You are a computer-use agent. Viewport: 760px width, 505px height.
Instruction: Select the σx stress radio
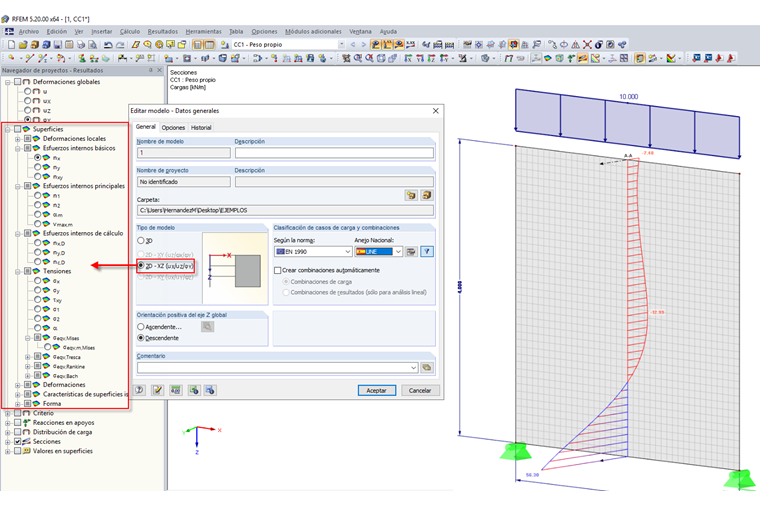point(38,281)
